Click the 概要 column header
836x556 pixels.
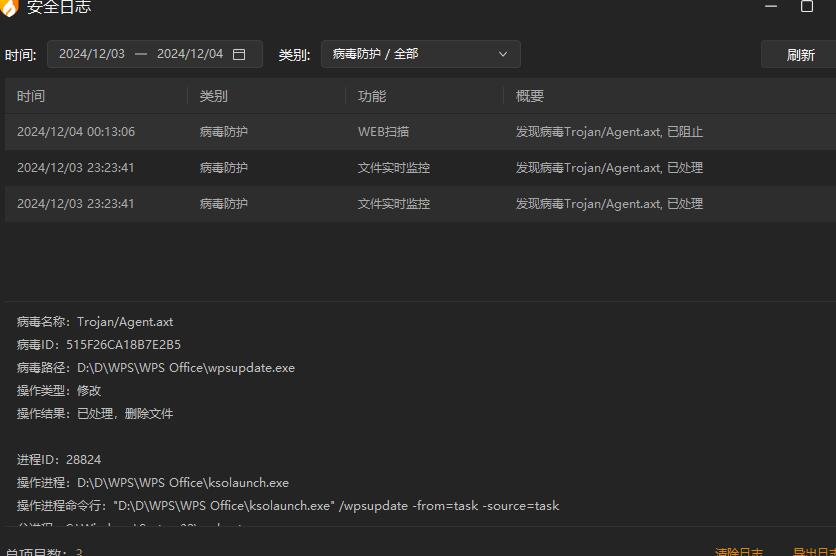pyautogui.click(x=530, y=96)
